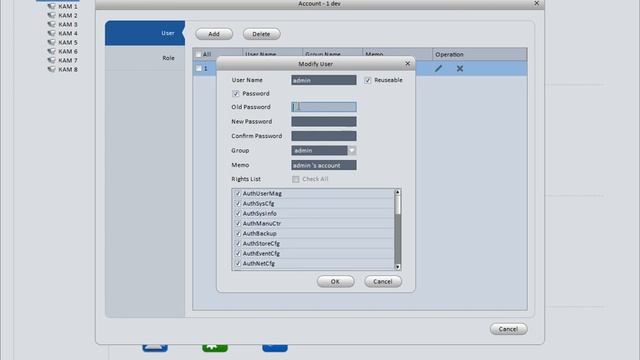Click the Delete user button

(x=261, y=34)
